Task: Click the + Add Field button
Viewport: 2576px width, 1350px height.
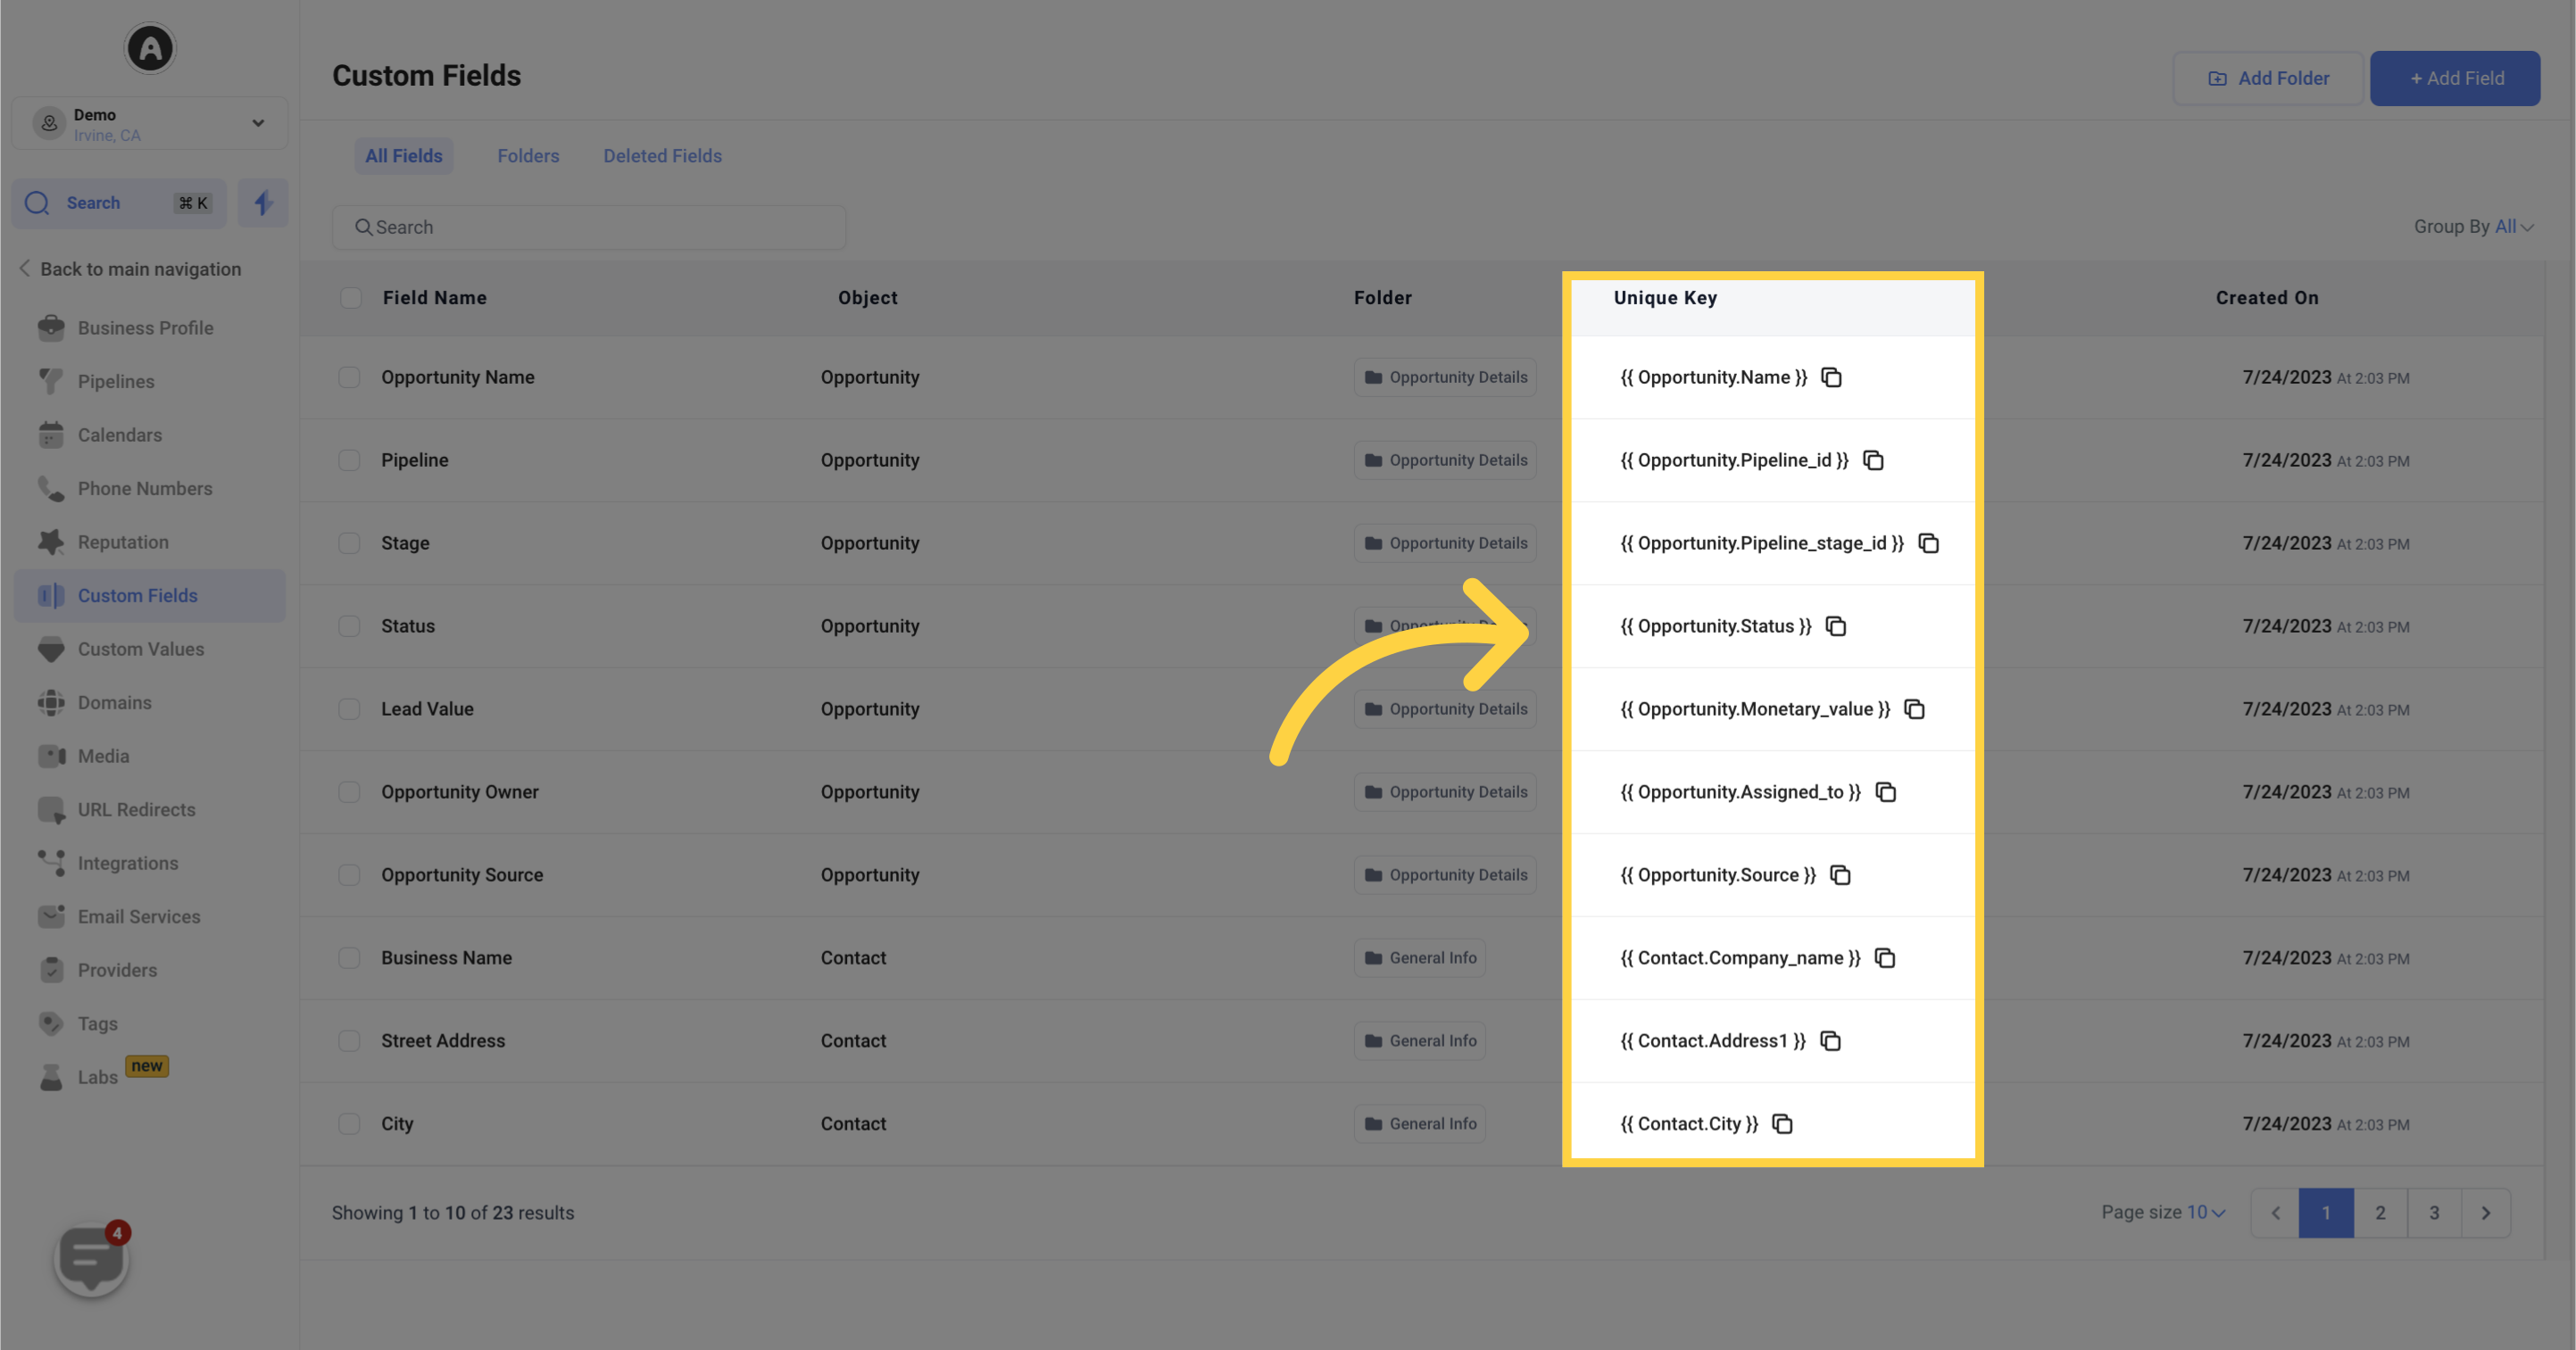Action: coord(2455,78)
